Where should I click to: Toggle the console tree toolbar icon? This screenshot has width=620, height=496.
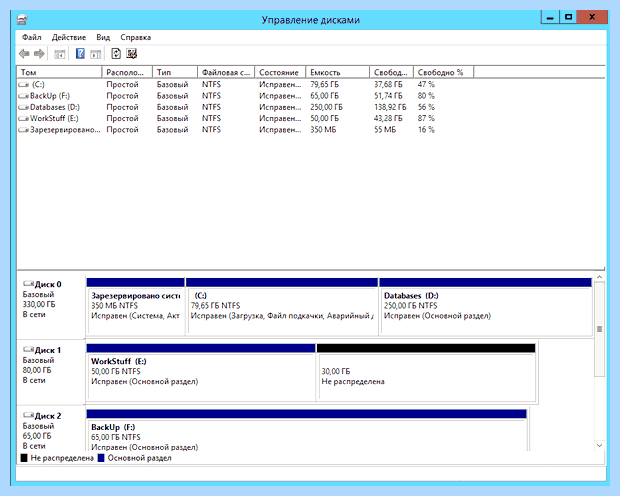[x=60, y=54]
